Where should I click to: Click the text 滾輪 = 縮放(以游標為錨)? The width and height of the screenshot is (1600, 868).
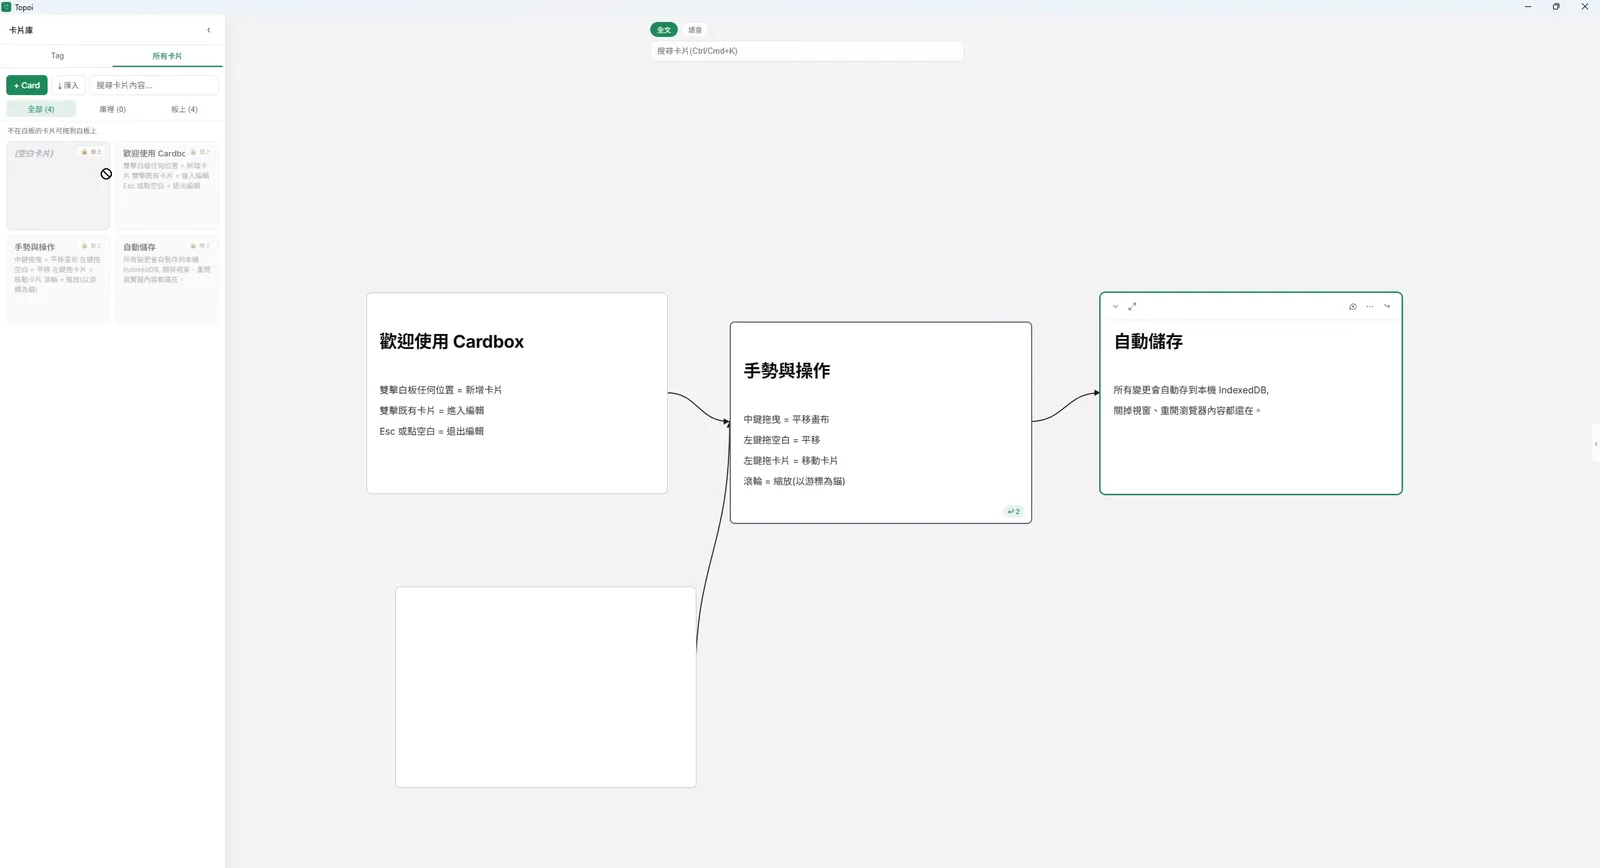[x=794, y=482]
